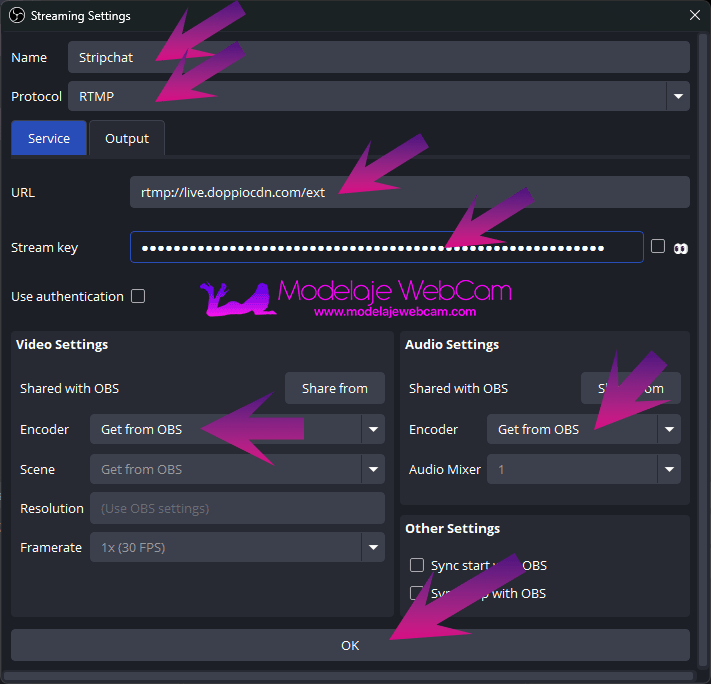Click the Resolution field (Use OBS settings)
This screenshot has width=711, height=684.
click(x=237, y=508)
